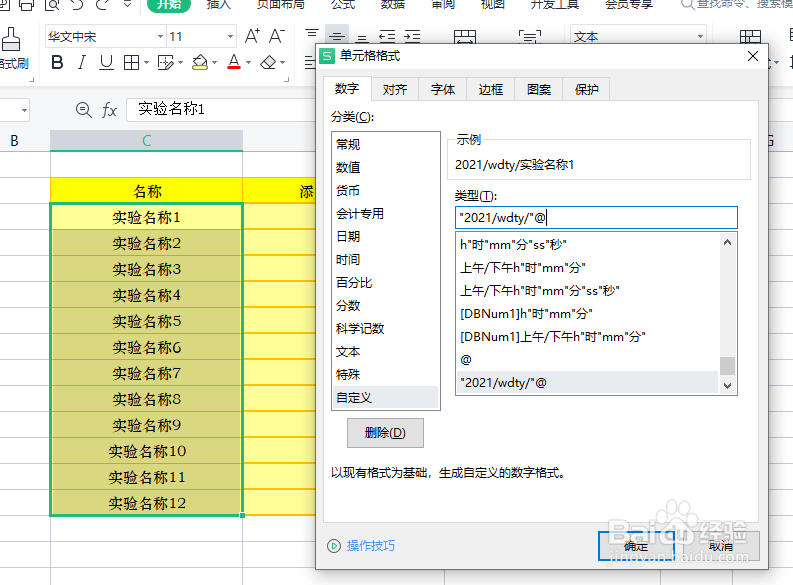
Task: Apply cell borders icon
Action: pos(131,63)
